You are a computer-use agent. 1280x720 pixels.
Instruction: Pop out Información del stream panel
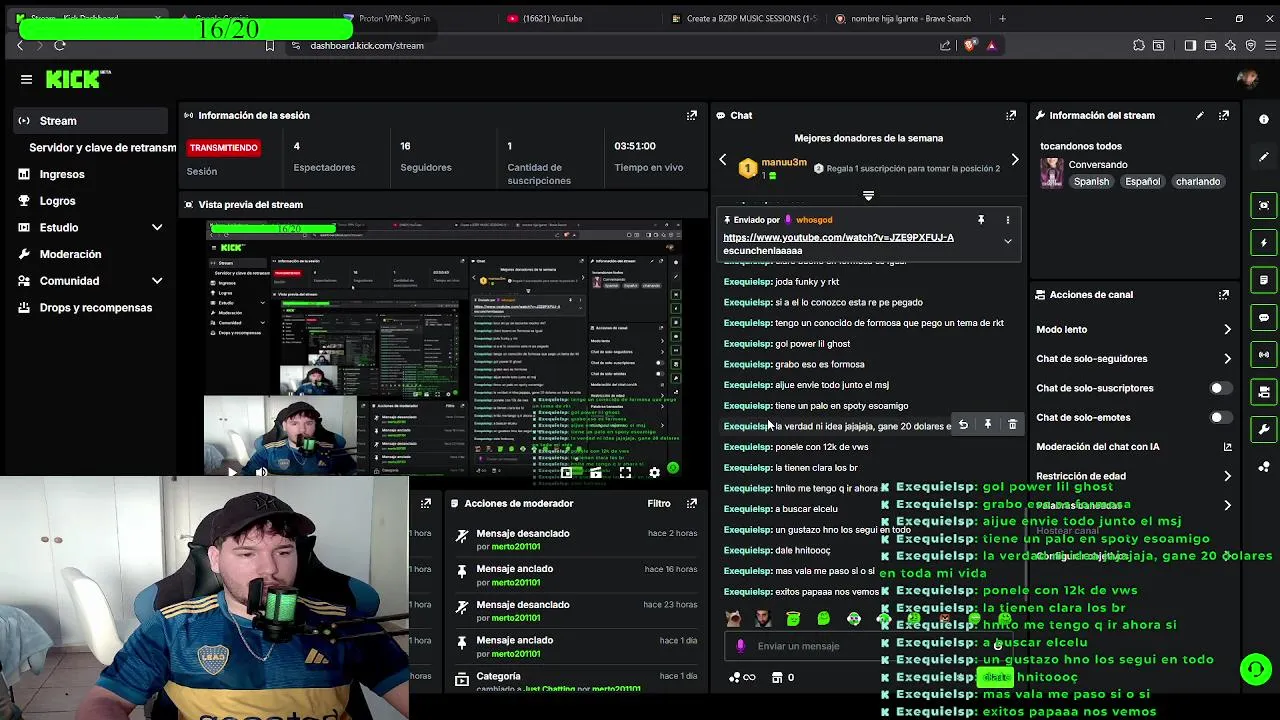click(x=1224, y=115)
